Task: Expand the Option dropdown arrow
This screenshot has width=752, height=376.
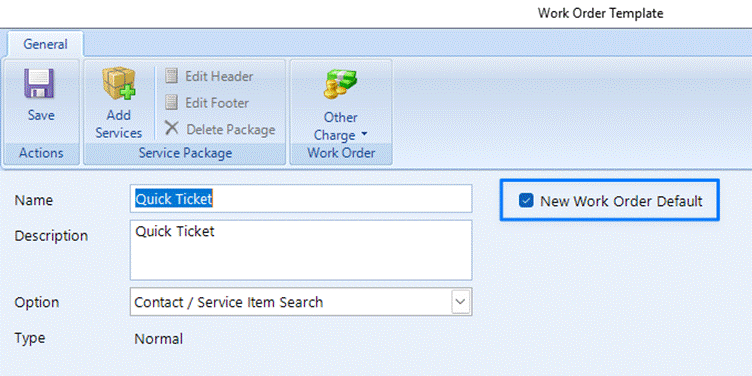Action: pyautogui.click(x=460, y=302)
